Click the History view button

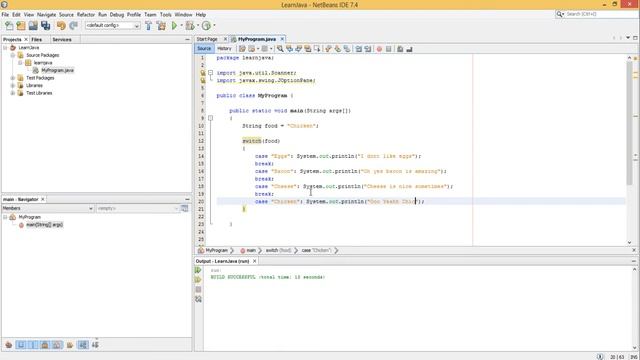[x=224, y=49]
